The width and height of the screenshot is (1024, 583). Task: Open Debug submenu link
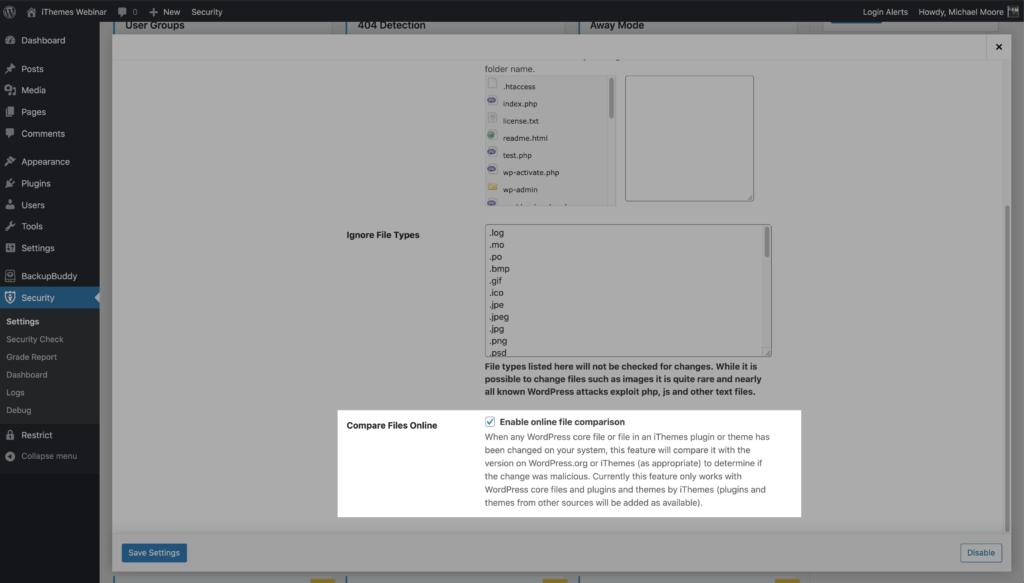18,410
